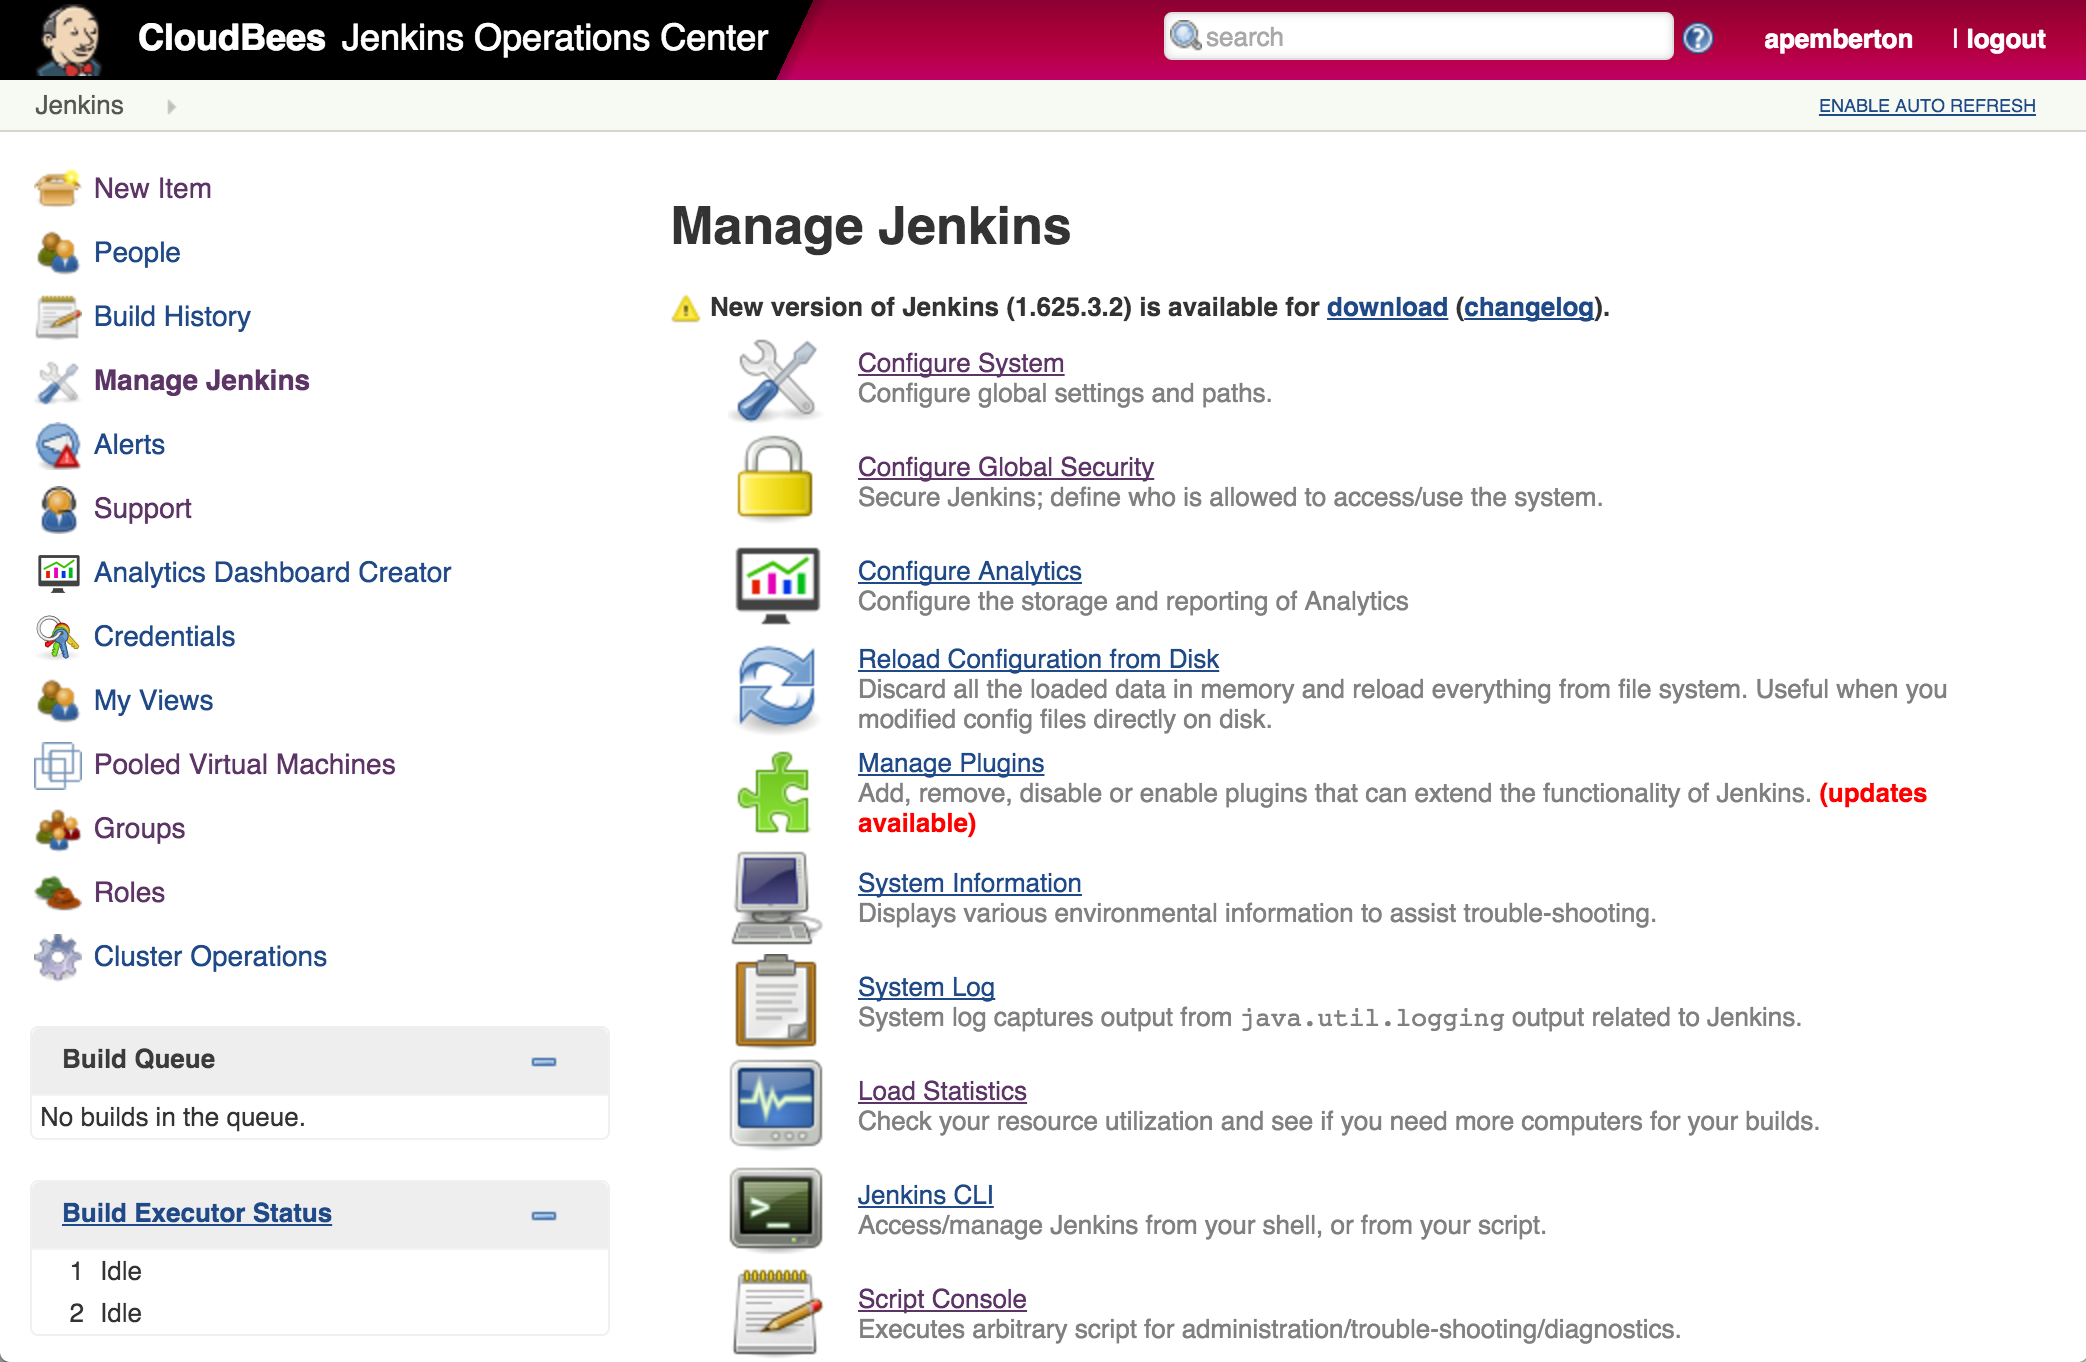
Task: Open the Credentials sidebar item
Action: (164, 636)
